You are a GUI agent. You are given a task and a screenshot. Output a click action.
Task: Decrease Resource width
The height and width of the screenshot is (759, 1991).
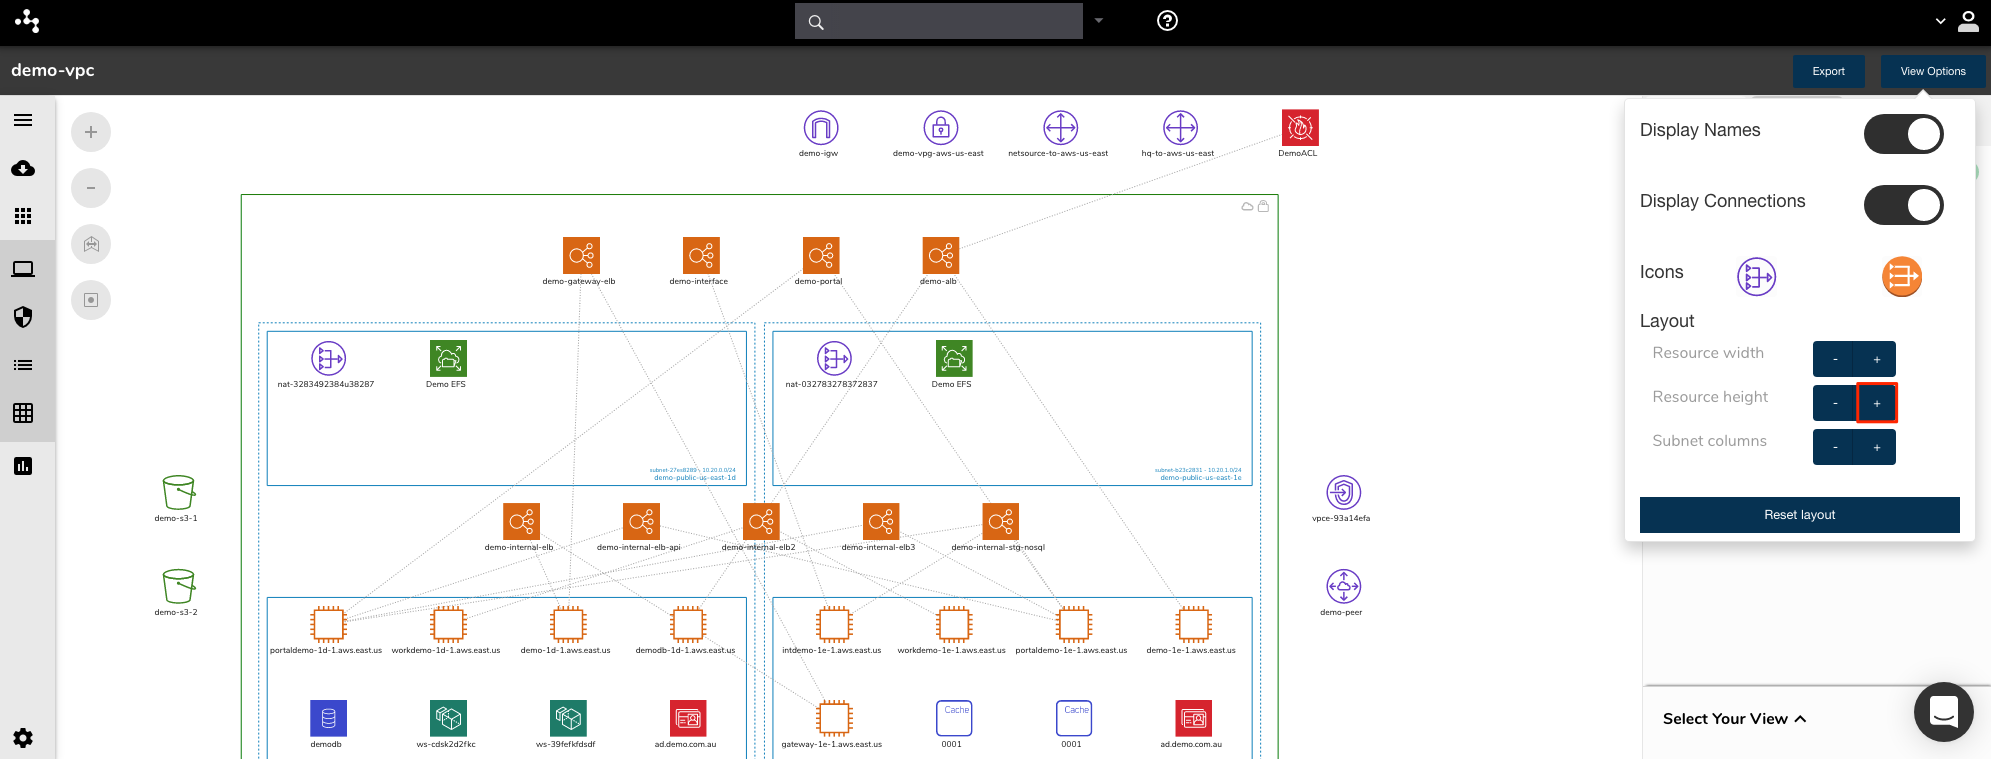point(1834,359)
